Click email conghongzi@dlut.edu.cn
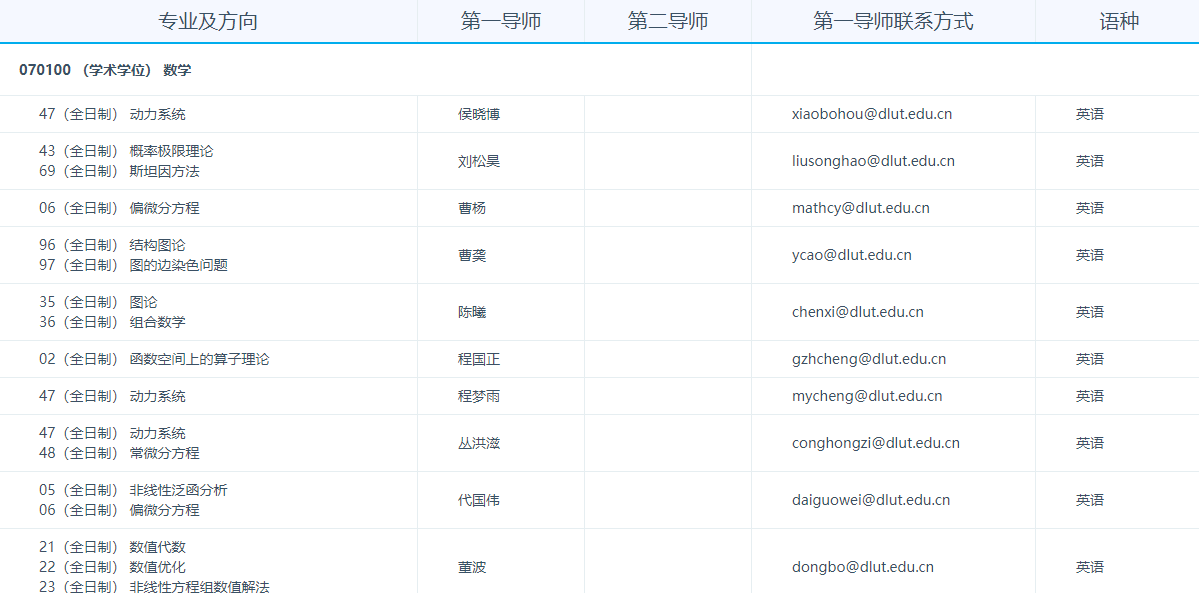The width and height of the screenshot is (1199, 593). pos(876,443)
